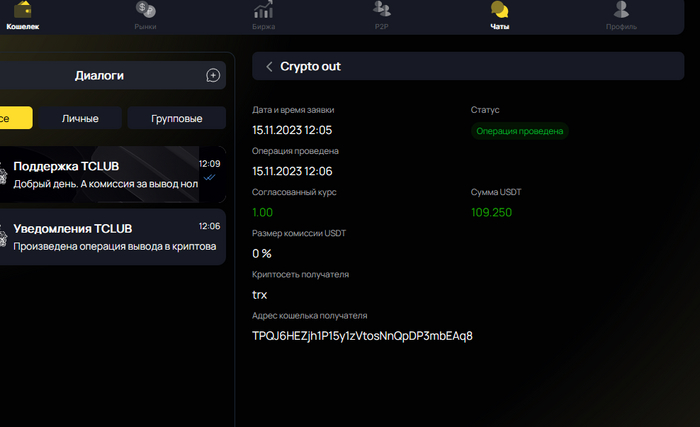
Task: Click the Диалоги panel heading
Action: tap(99, 75)
